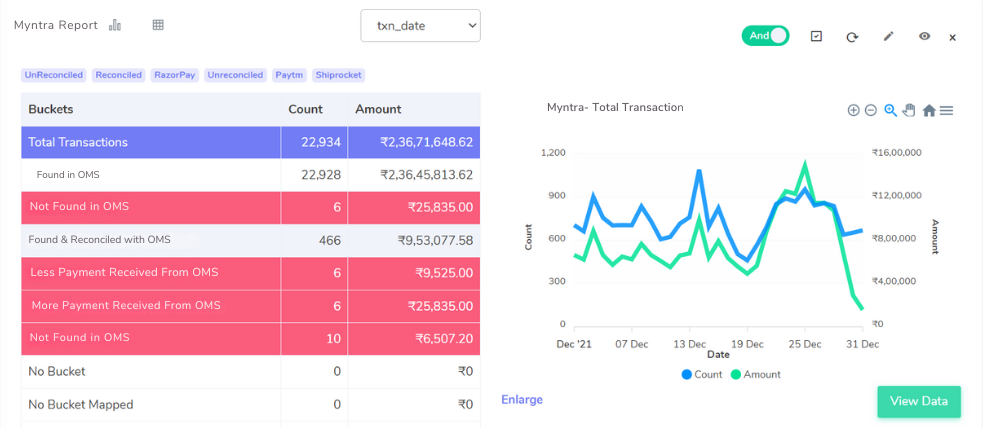The height and width of the screenshot is (428, 983).
Task: Activate chart selection zoom magnifier
Action: pos(890,110)
